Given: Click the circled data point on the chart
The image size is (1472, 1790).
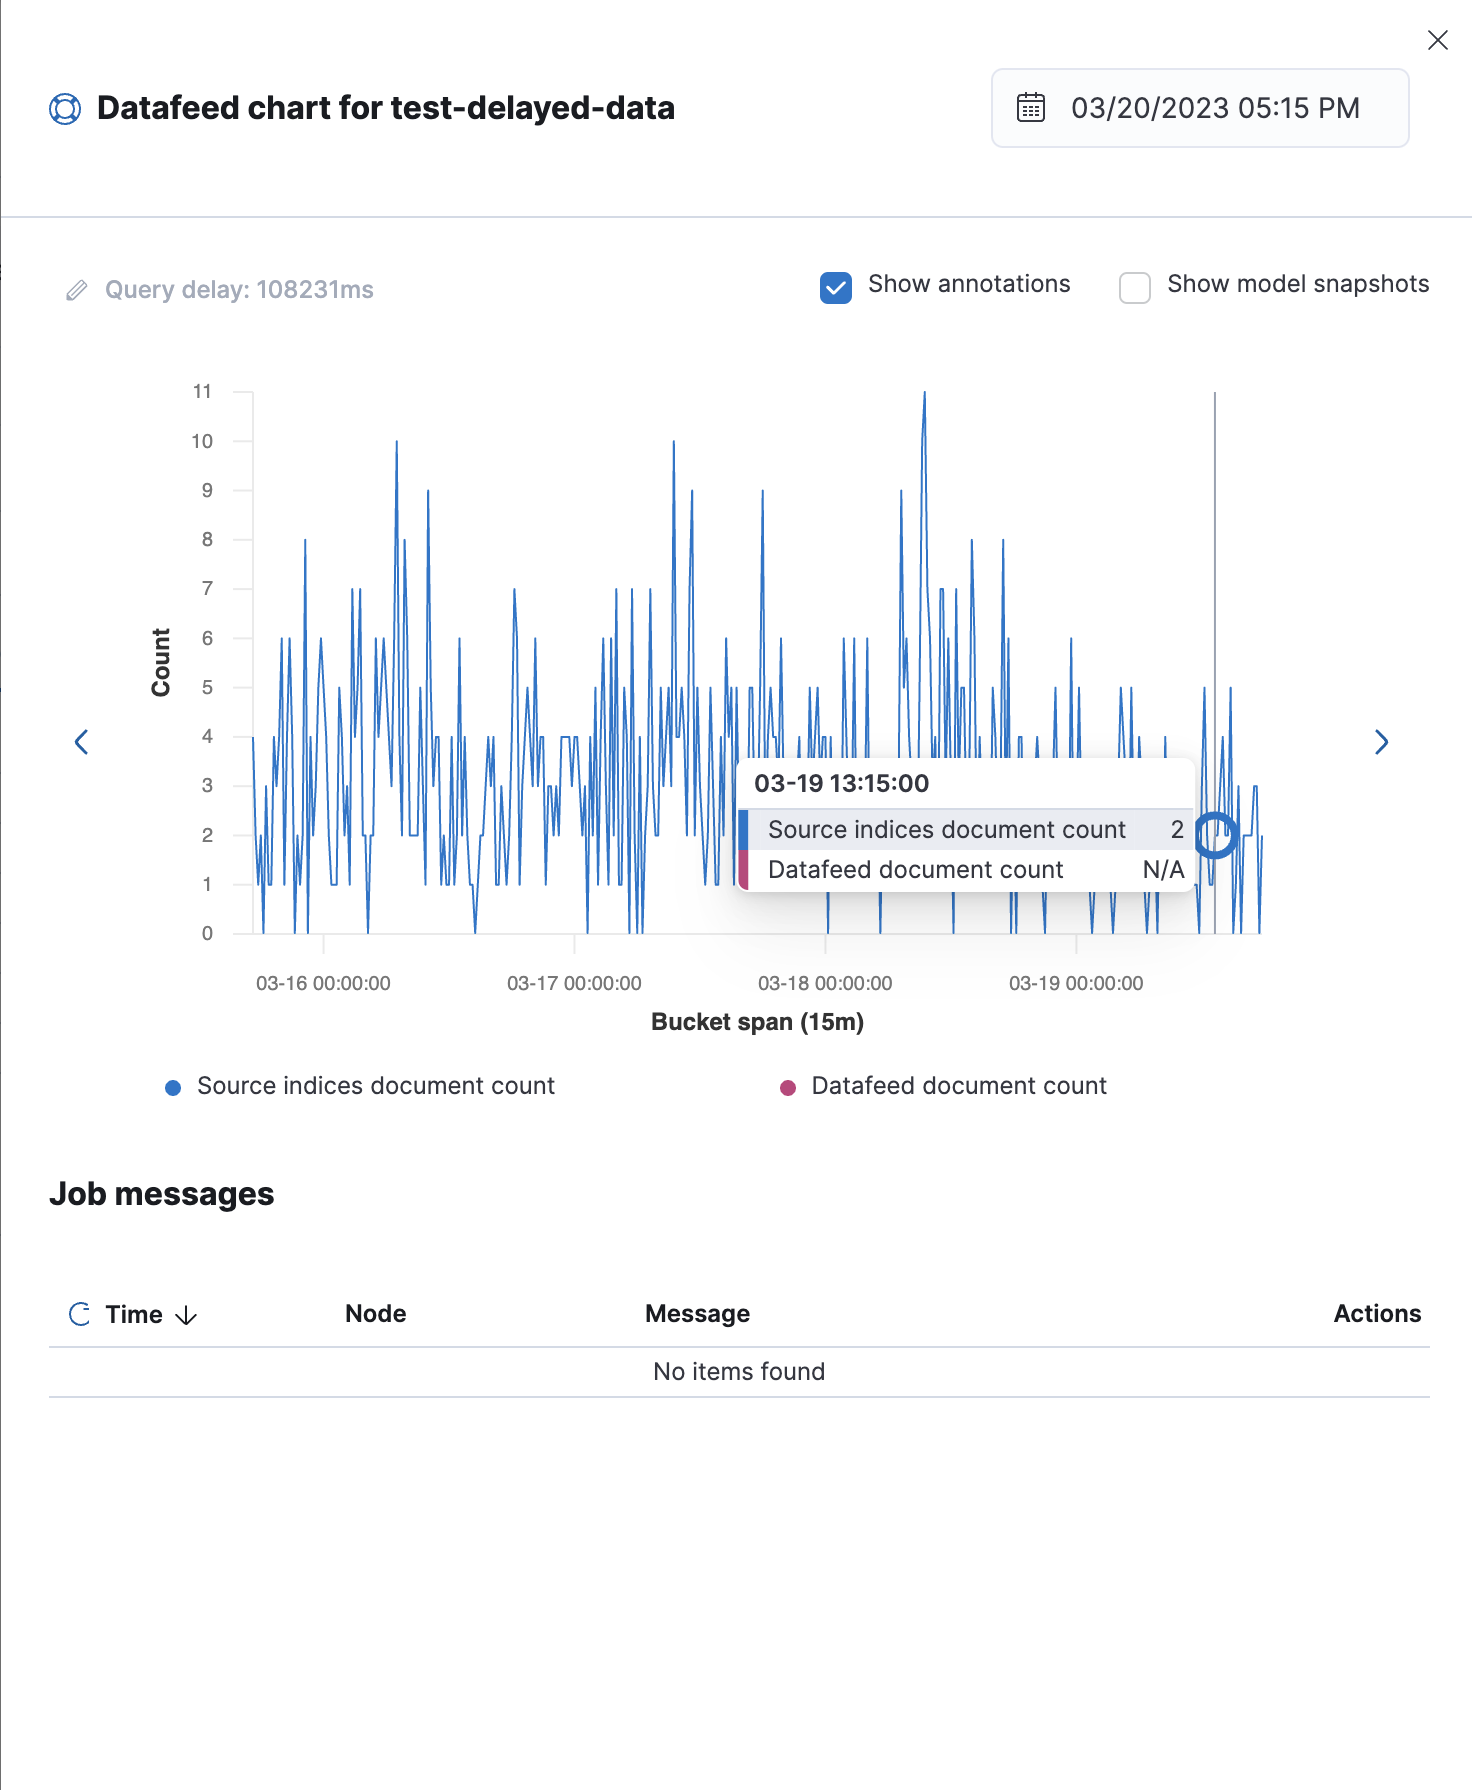Looking at the screenshot, I should pos(1216,835).
